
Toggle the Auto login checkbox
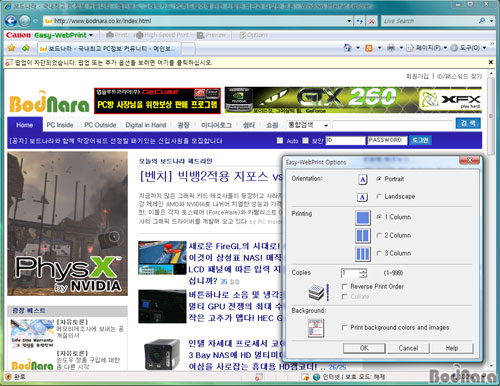click(x=280, y=140)
